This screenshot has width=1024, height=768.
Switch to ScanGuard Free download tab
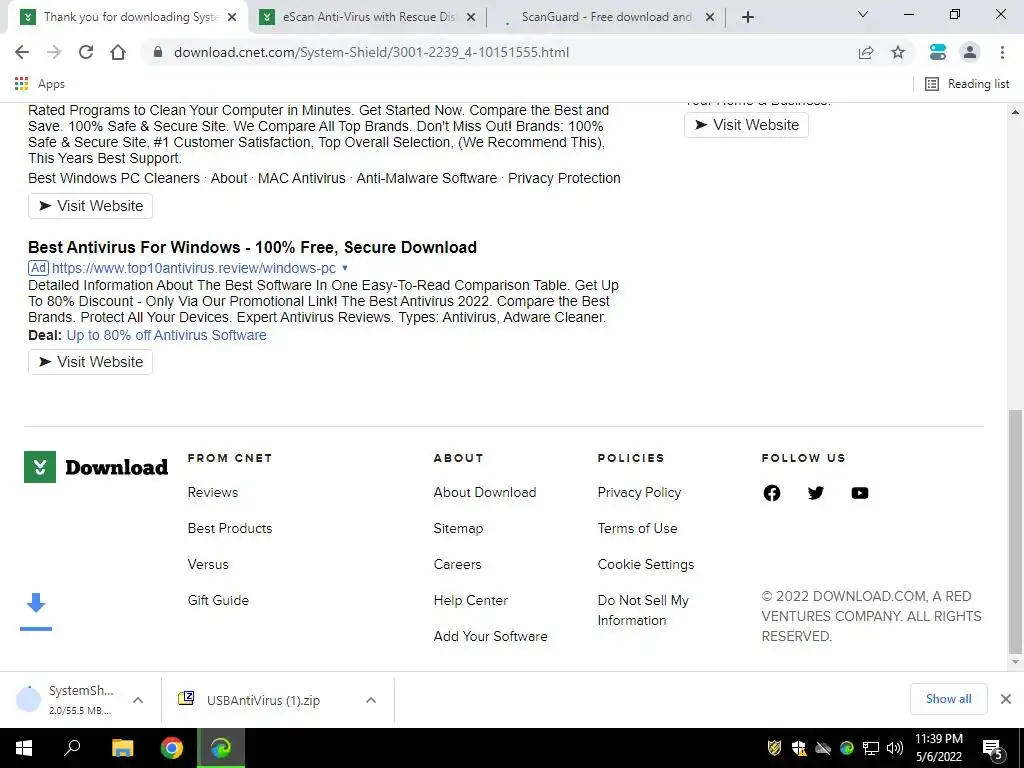tap(606, 17)
